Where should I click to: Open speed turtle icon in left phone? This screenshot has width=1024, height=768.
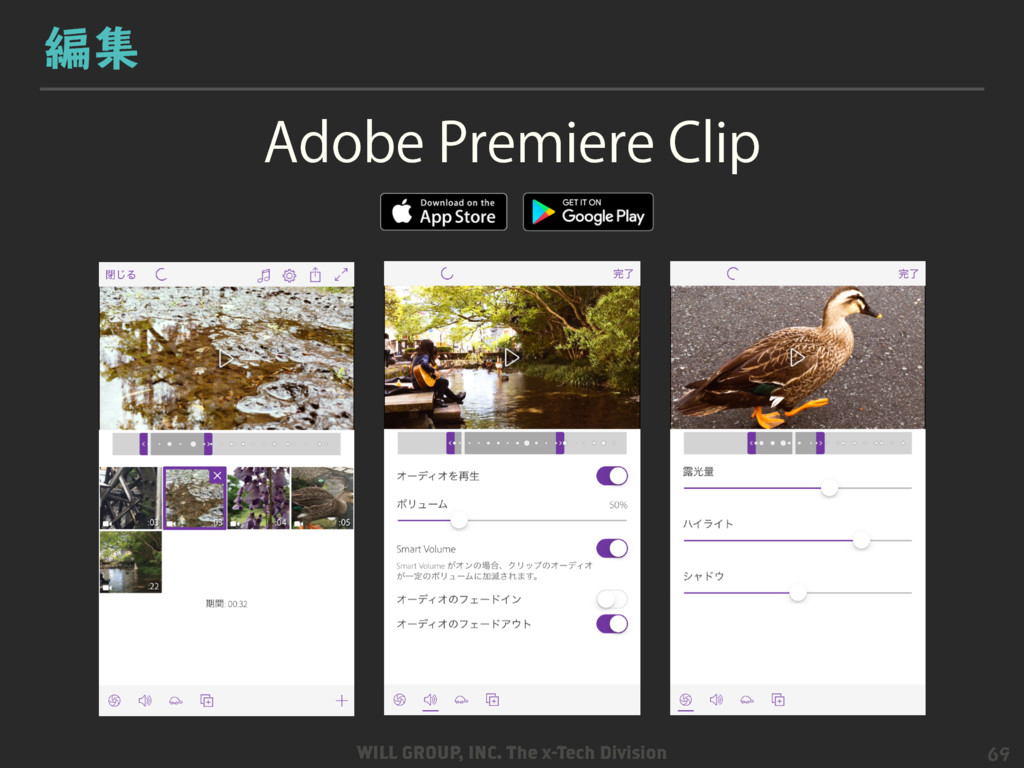pos(176,701)
